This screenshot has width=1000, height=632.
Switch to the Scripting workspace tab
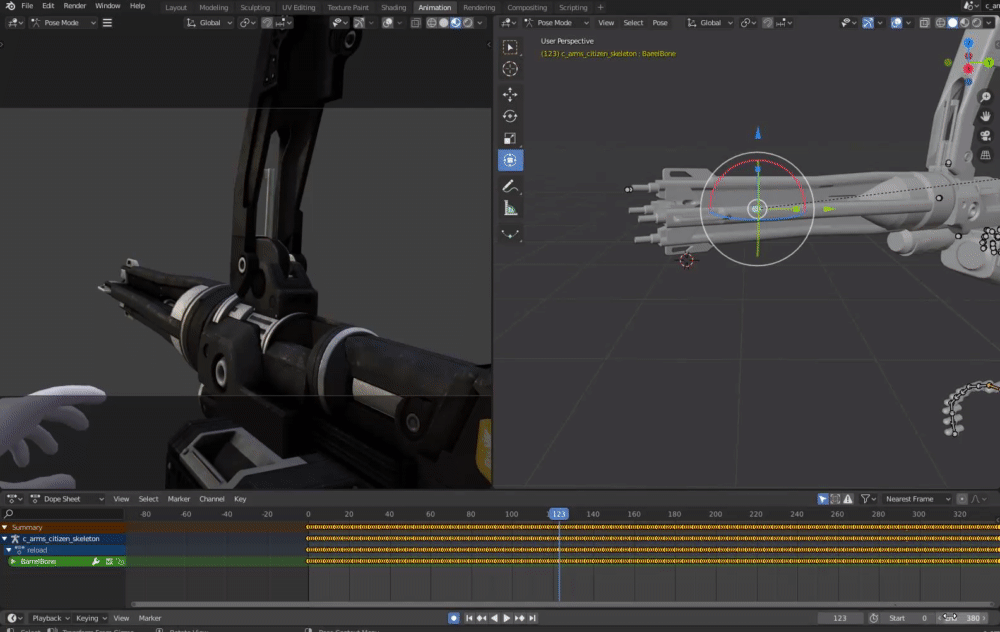pos(573,7)
